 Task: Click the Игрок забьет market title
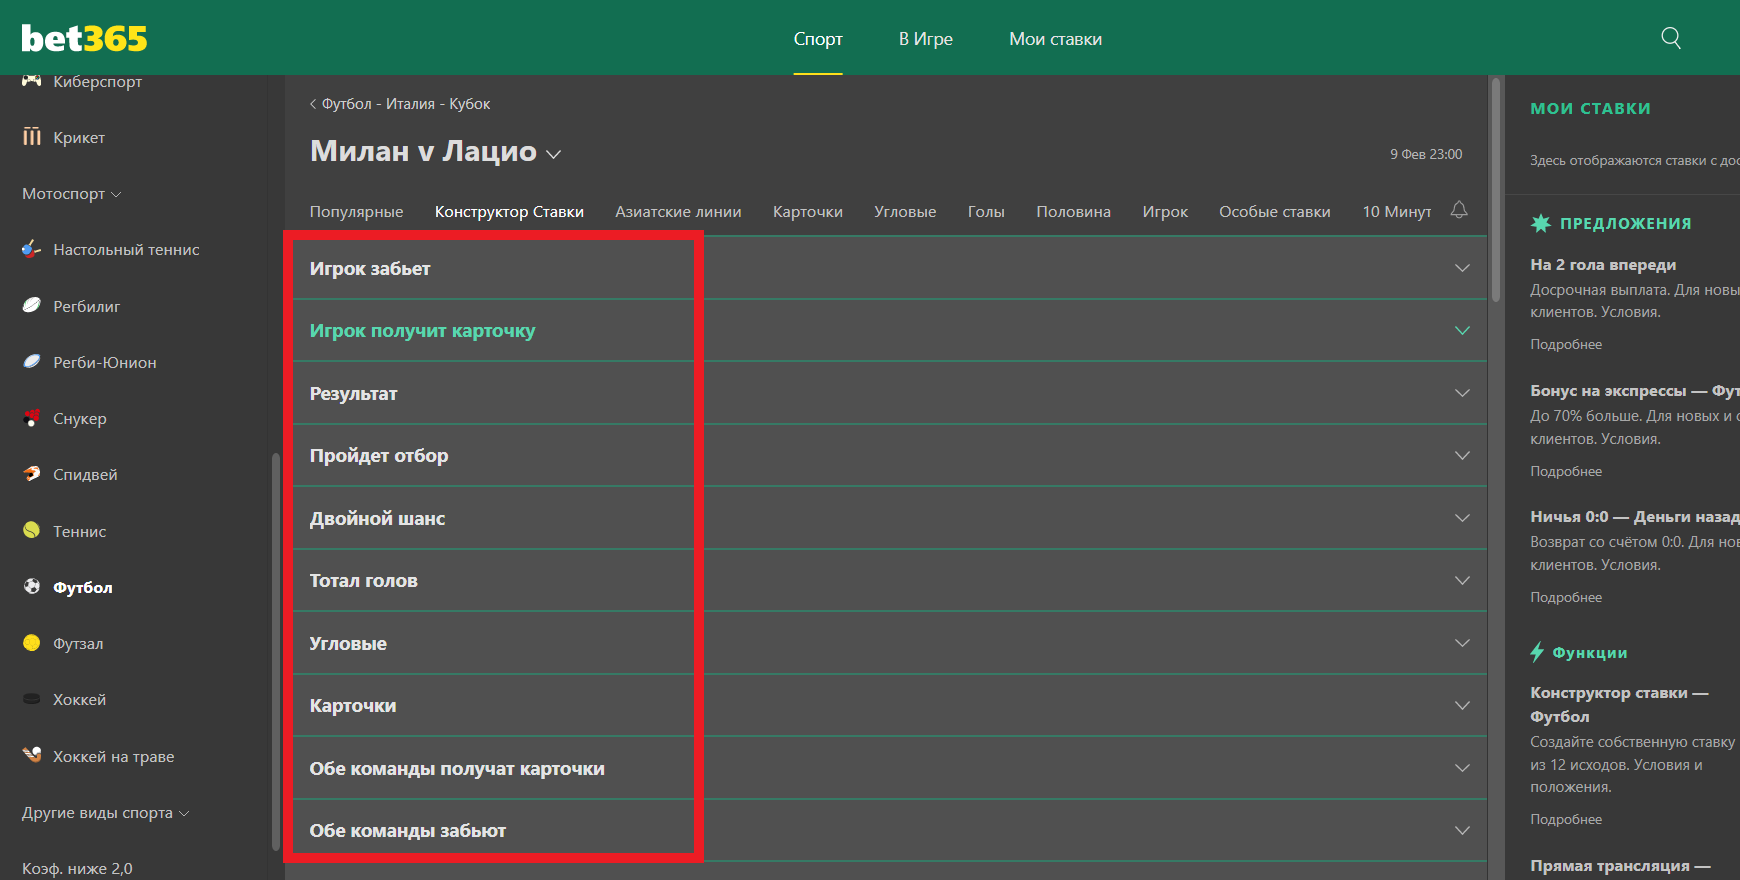coord(370,268)
